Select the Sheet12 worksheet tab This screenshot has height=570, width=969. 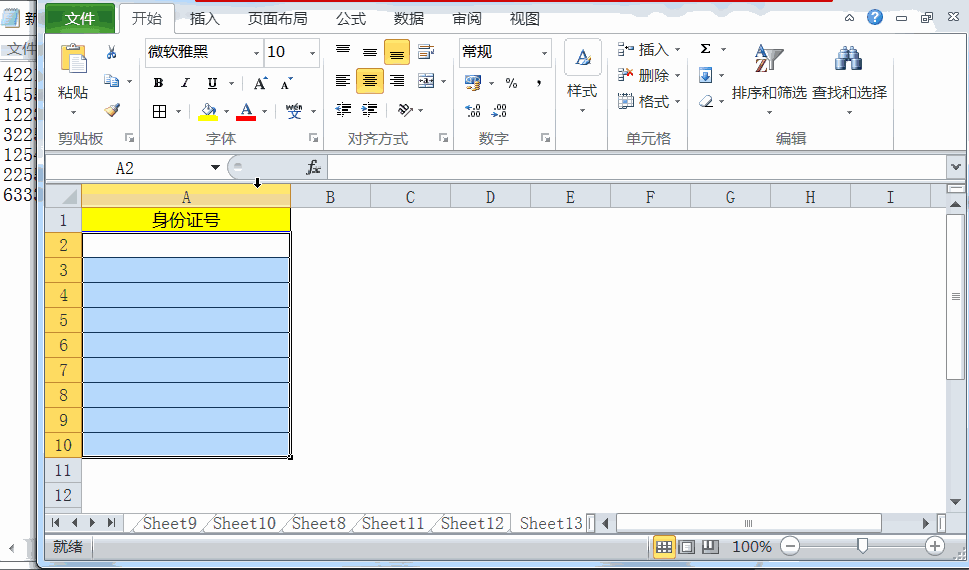pos(472,524)
